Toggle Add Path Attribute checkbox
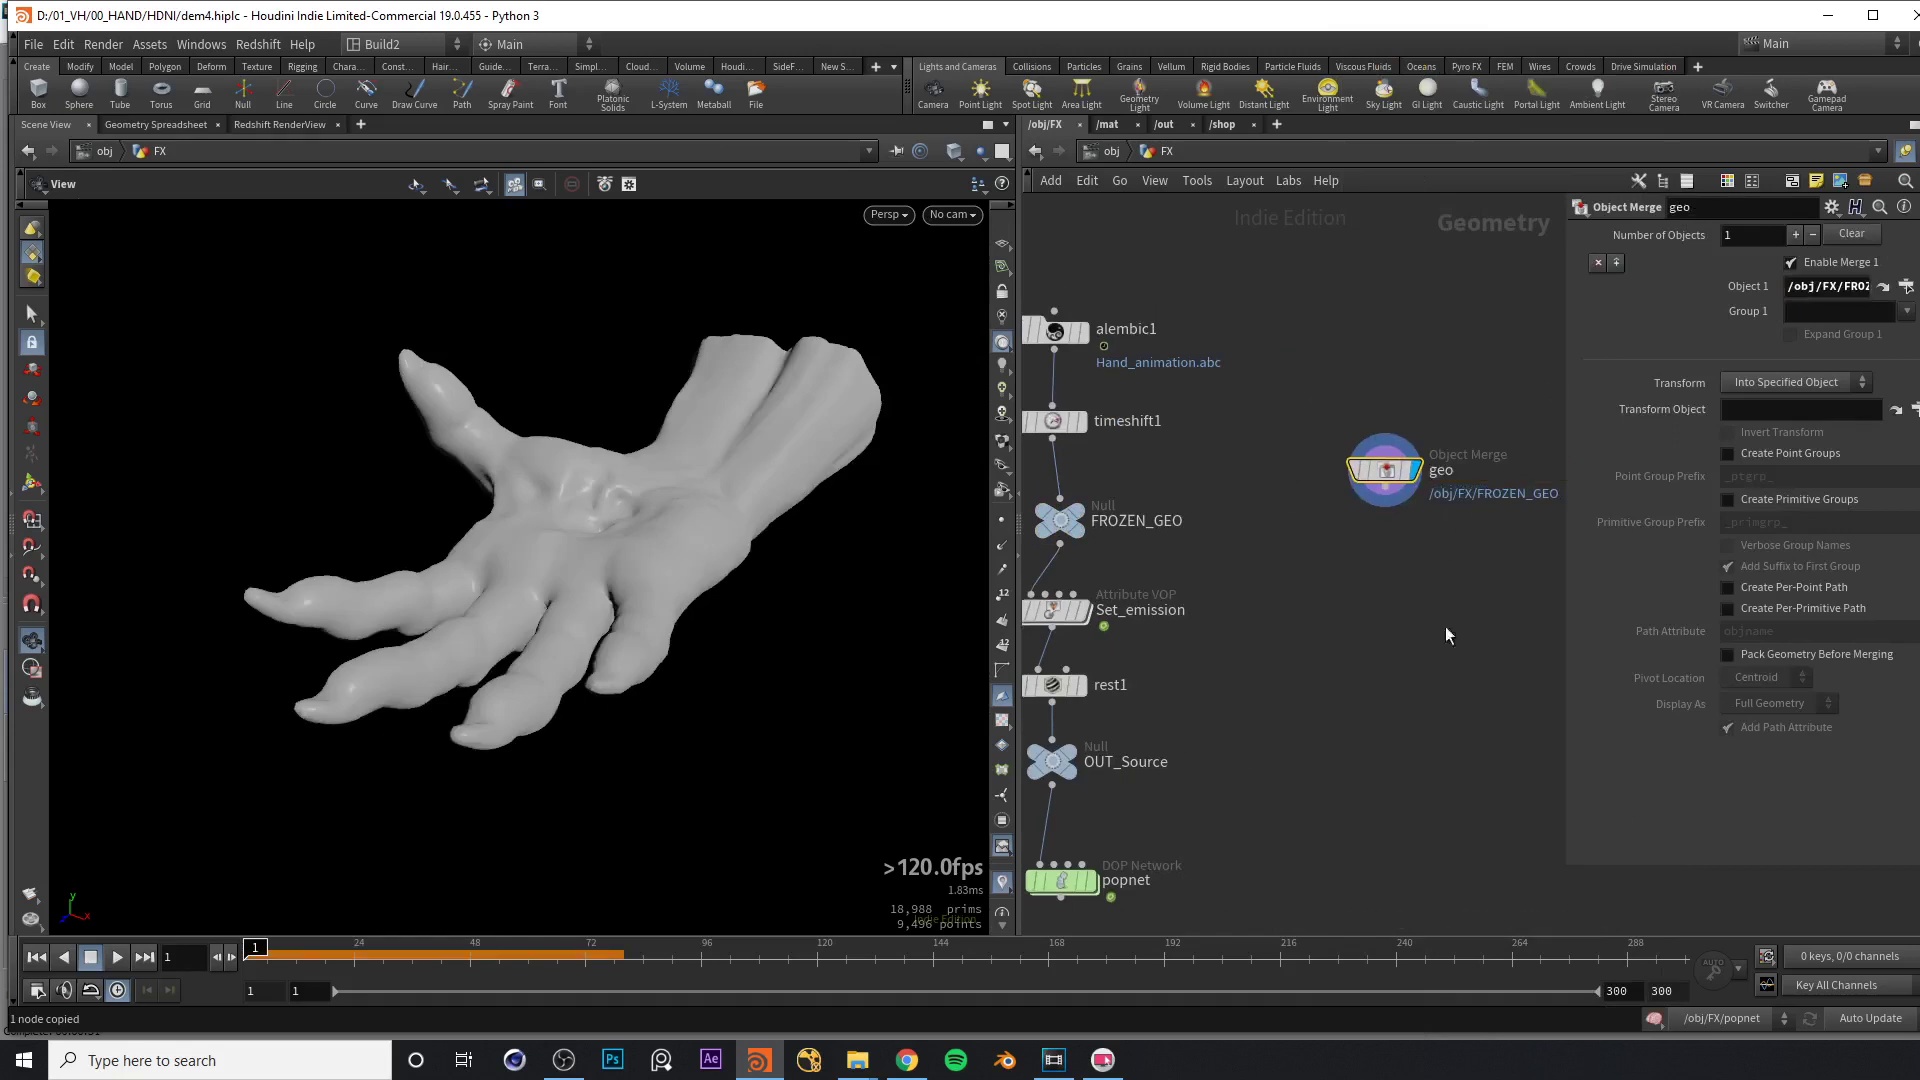The height and width of the screenshot is (1080, 1920). tap(1727, 728)
